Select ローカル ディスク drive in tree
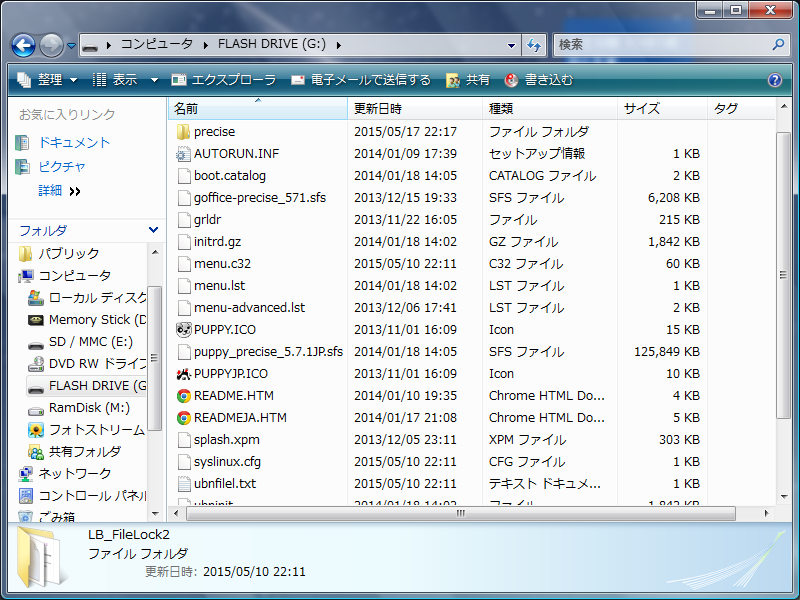Image resolution: width=800 pixels, height=600 pixels. coord(97,297)
